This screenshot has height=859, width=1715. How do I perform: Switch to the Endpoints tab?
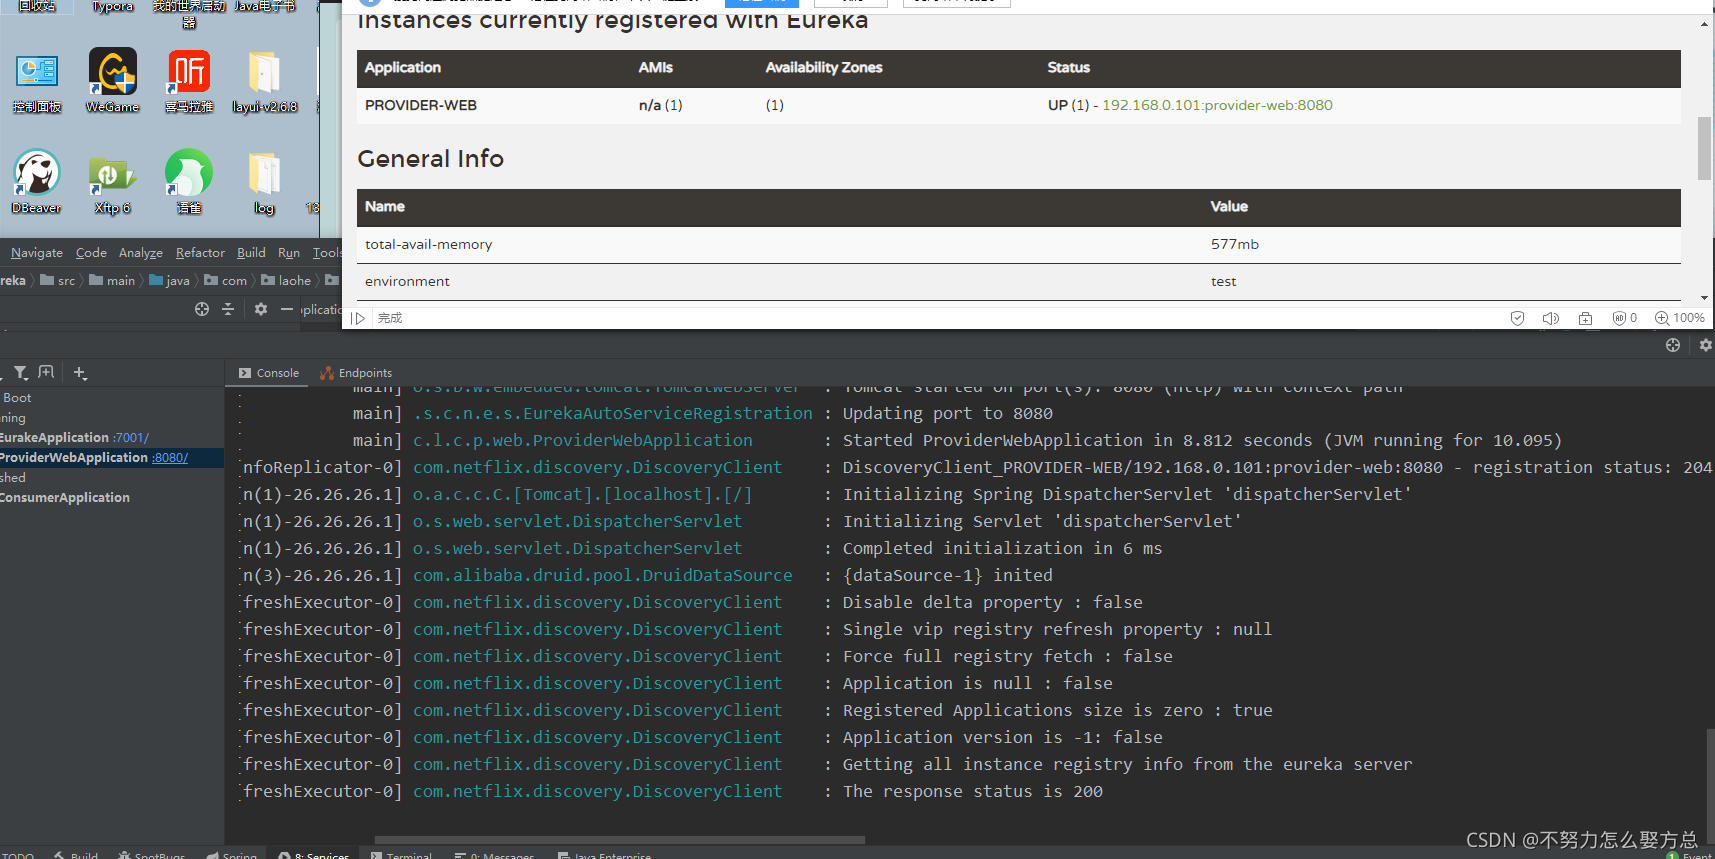point(356,373)
